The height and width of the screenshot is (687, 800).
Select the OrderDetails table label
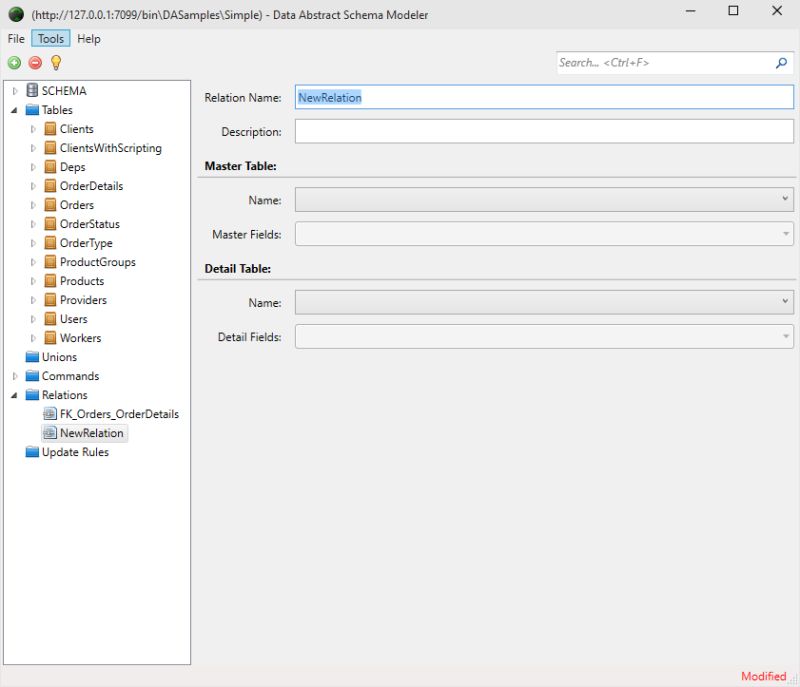tap(91, 186)
